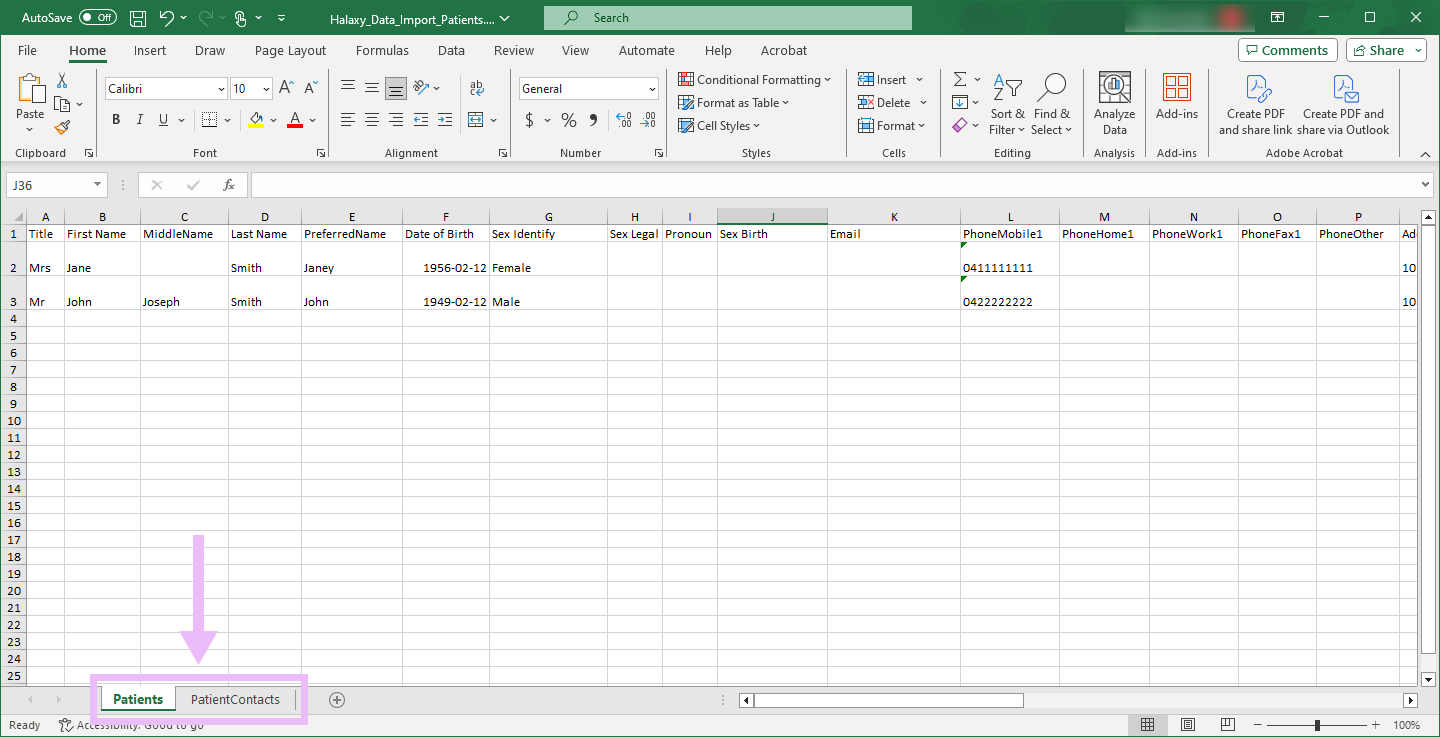Toggle AutoSave off switch
This screenshot has width=1440, height=737.
[x=97, y=16]
